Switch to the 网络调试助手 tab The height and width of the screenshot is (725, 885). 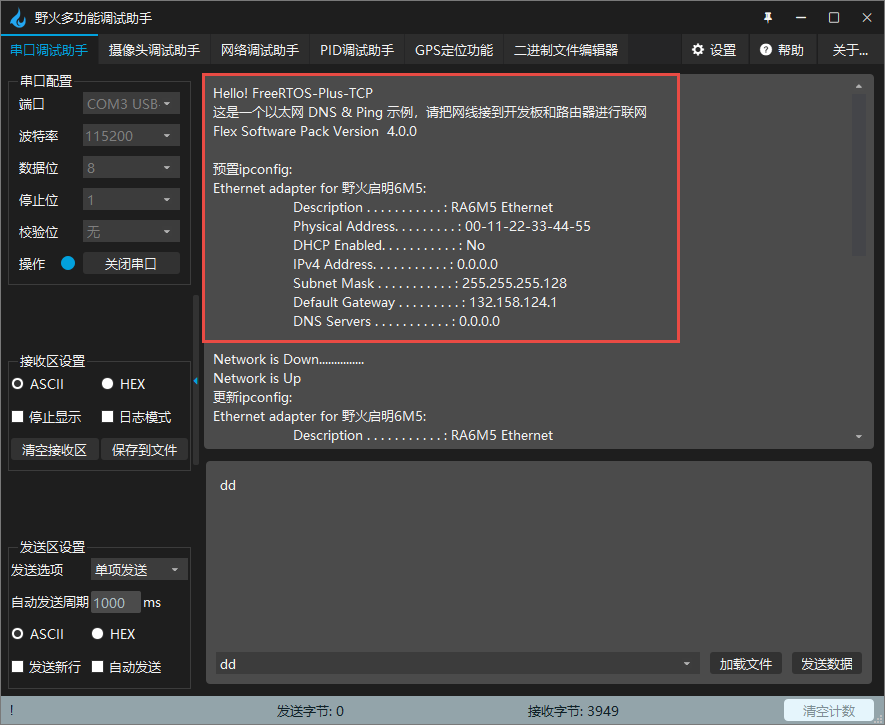[x=260, y=50]
